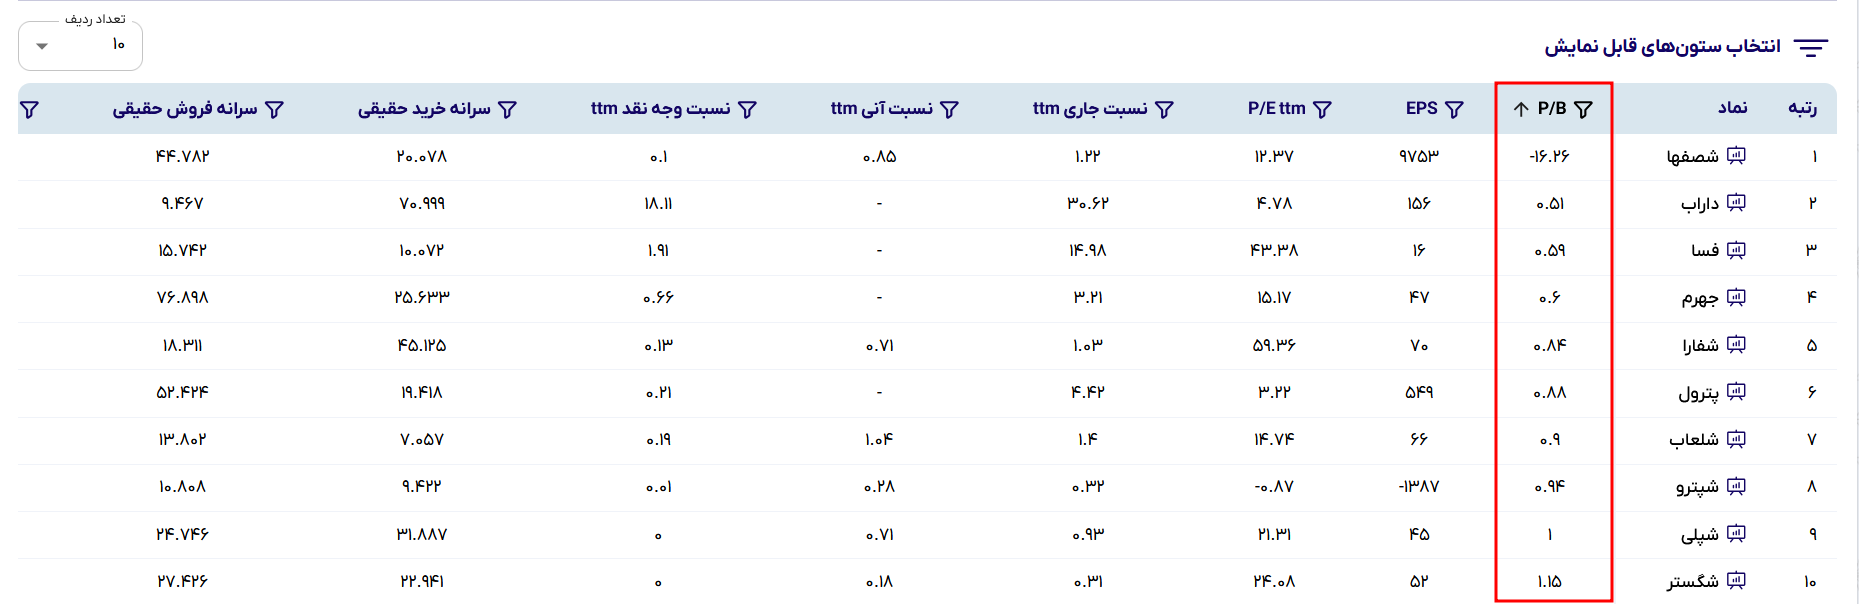Toggle P/B ascending sort arrow

(1521, 109)
